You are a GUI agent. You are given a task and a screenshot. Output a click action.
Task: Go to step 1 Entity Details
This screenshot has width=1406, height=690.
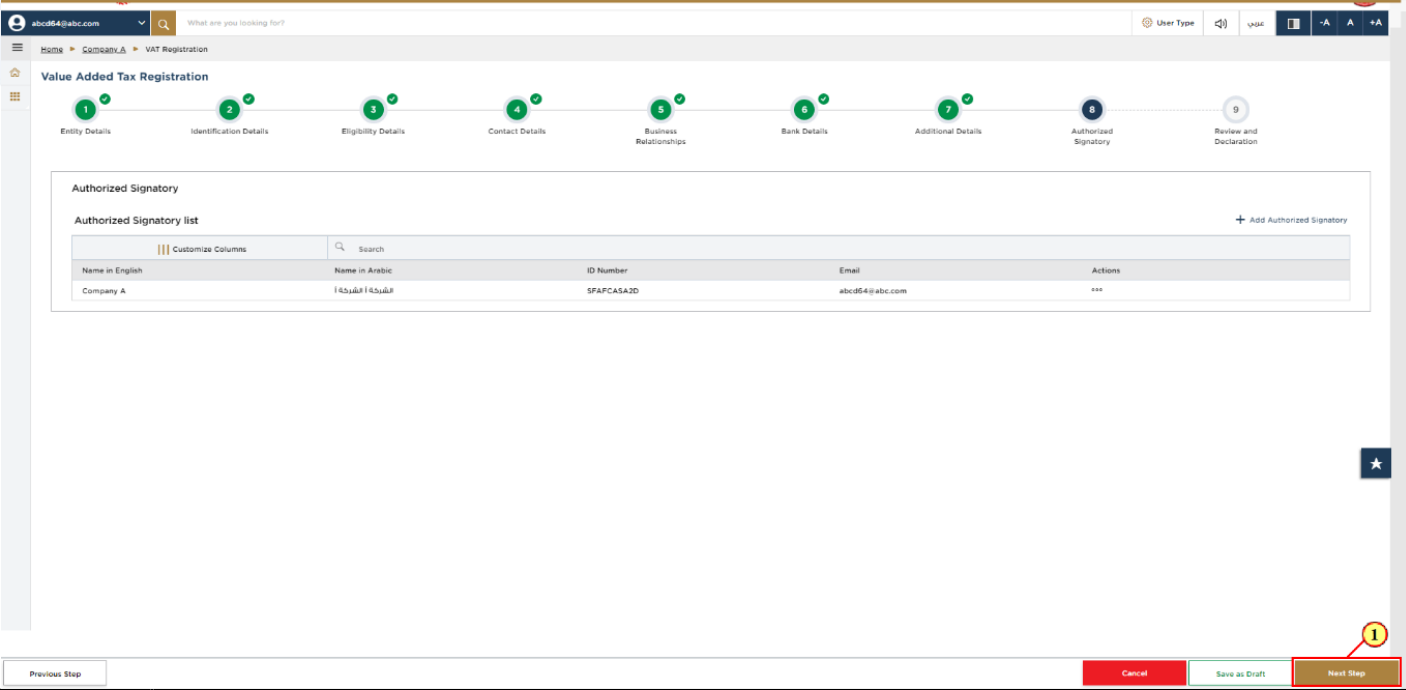click(x=86, y=110)
